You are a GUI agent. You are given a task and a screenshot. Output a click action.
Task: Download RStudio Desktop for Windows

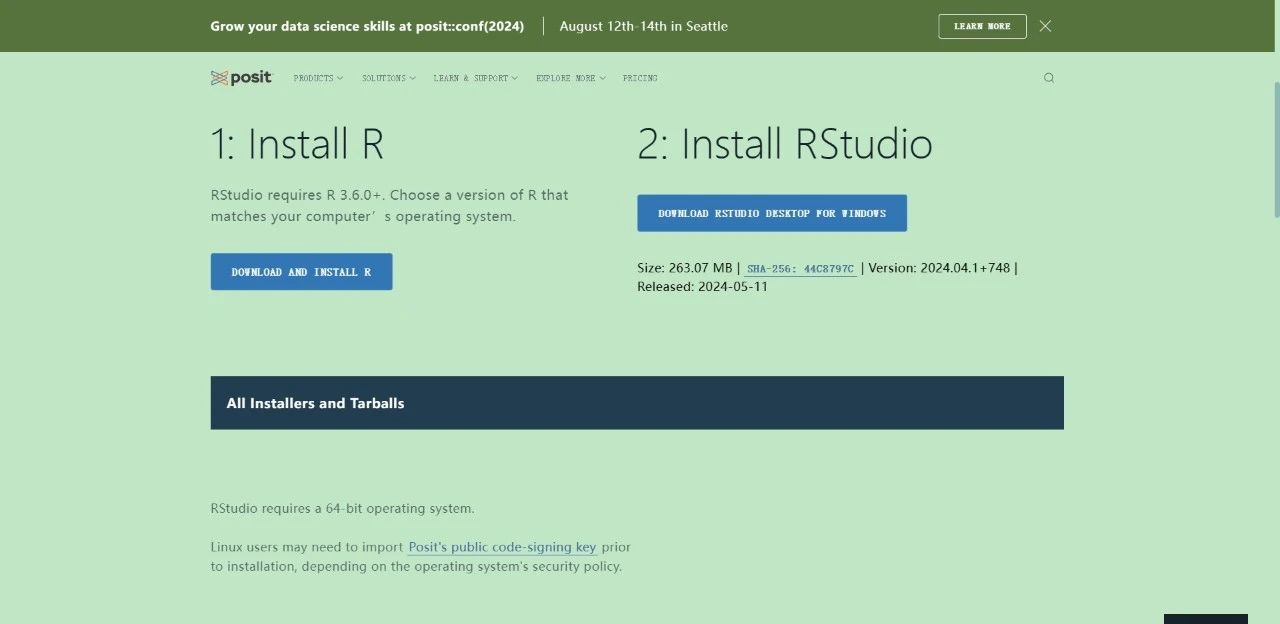tap(772, 213)
